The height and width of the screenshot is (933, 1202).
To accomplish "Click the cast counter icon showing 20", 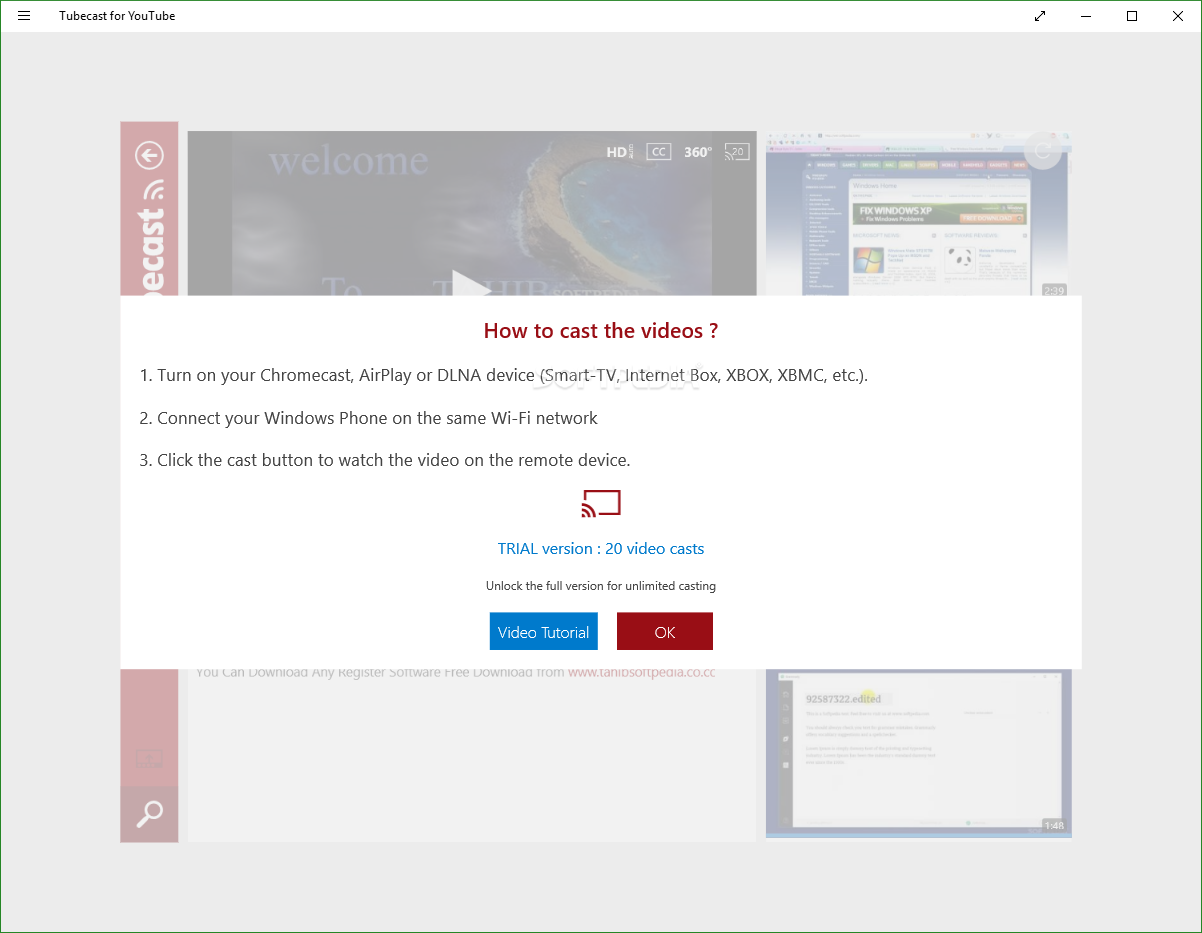I will pos(737,152).
